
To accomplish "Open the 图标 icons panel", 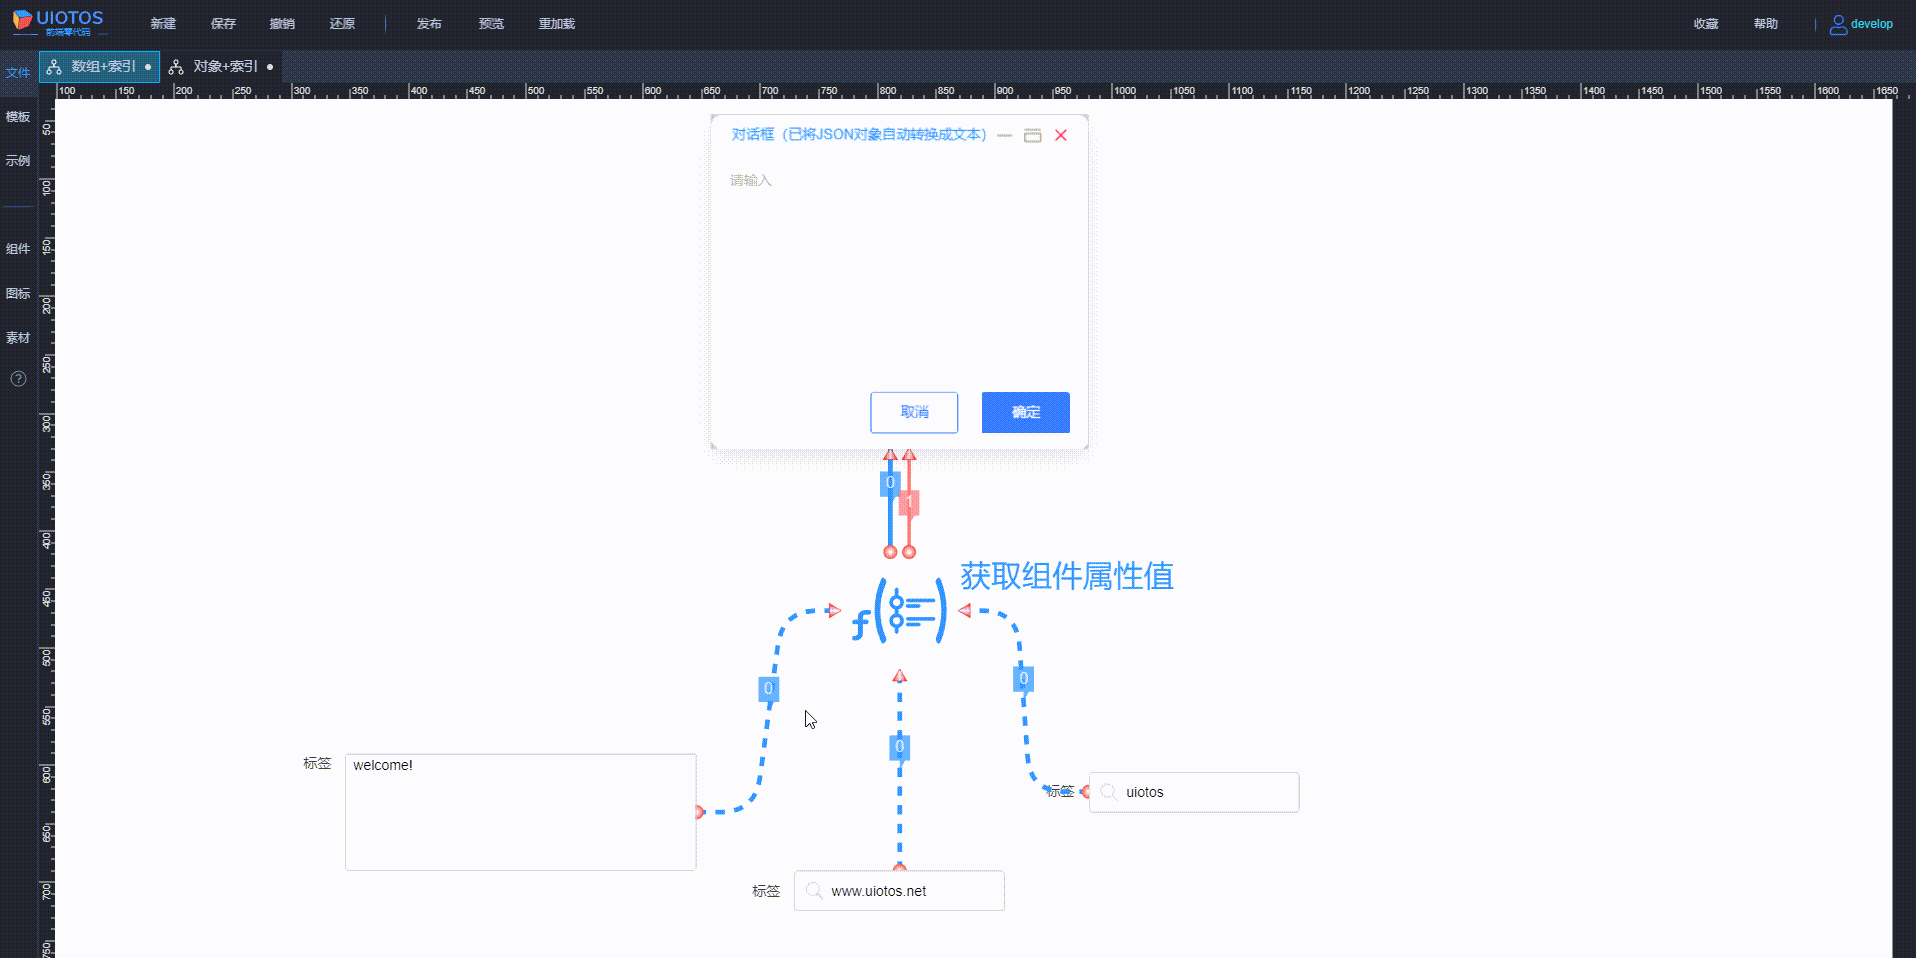I will [17, 293].
